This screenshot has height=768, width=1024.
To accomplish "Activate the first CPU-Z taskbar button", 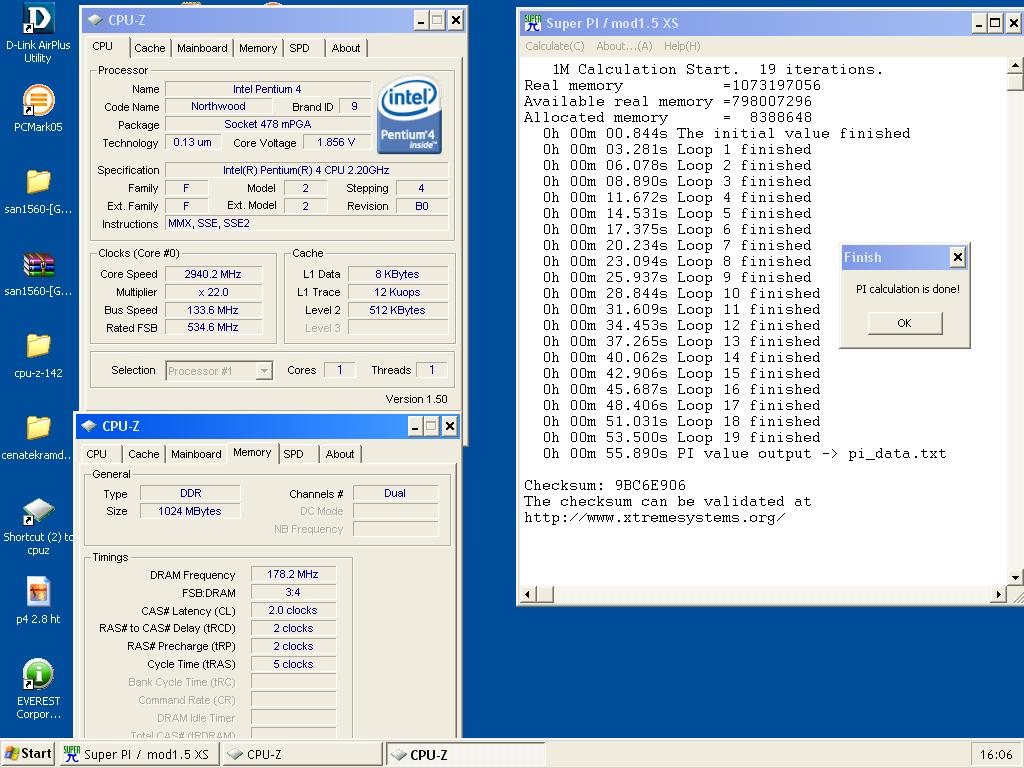I will click(x=302, y=754).
